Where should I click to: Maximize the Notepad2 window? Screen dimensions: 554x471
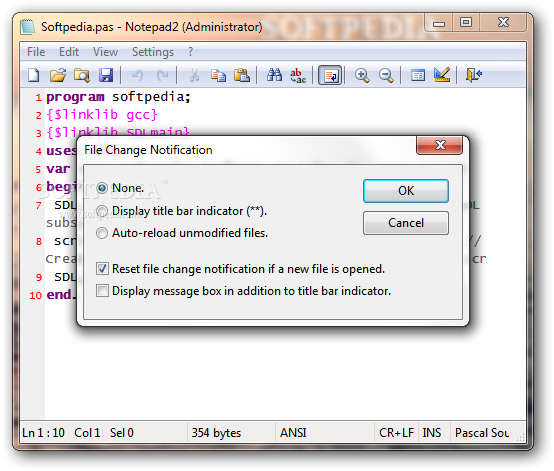tap(466, 23)
